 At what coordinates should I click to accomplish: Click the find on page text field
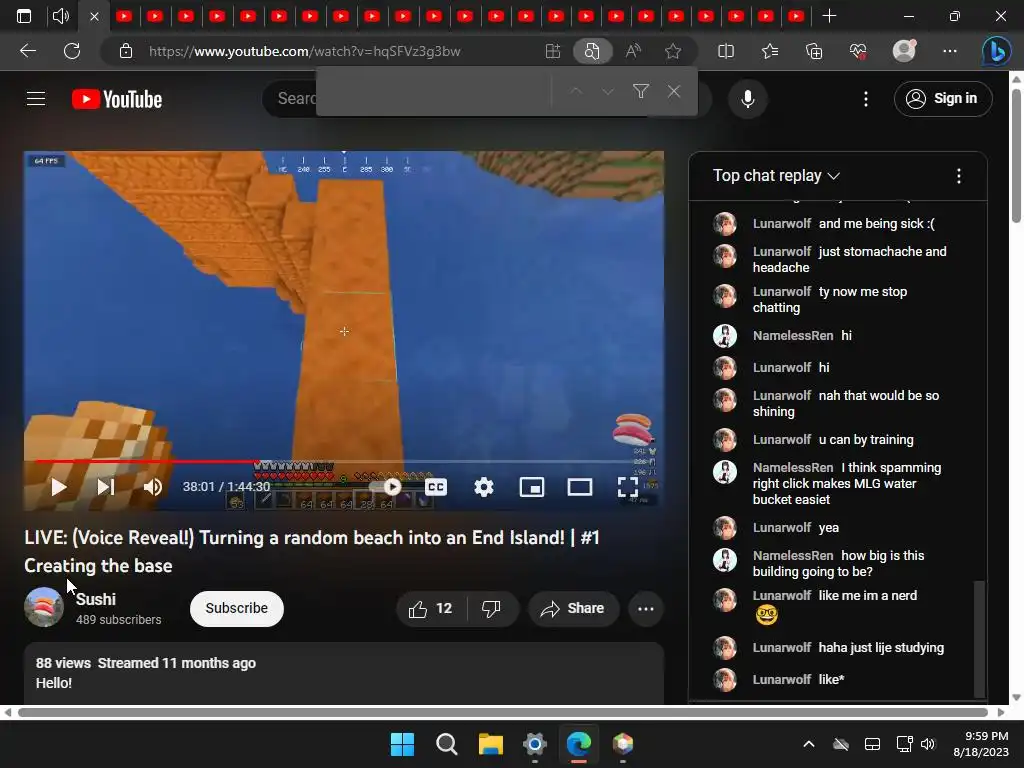434,91
